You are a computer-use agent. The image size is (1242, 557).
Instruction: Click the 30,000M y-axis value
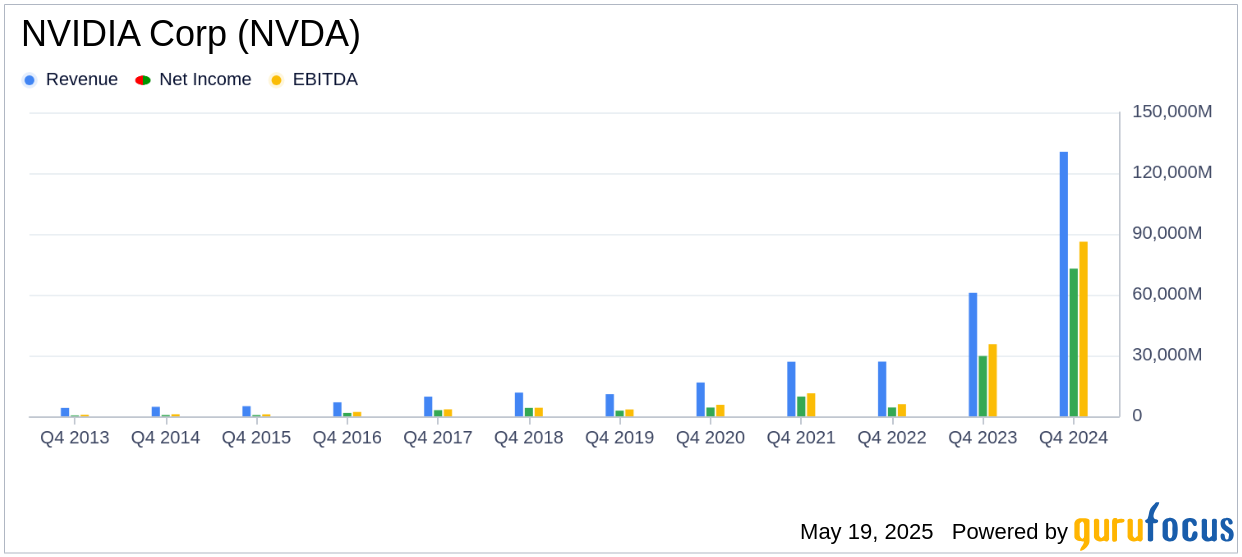[x=1167, y=355]
